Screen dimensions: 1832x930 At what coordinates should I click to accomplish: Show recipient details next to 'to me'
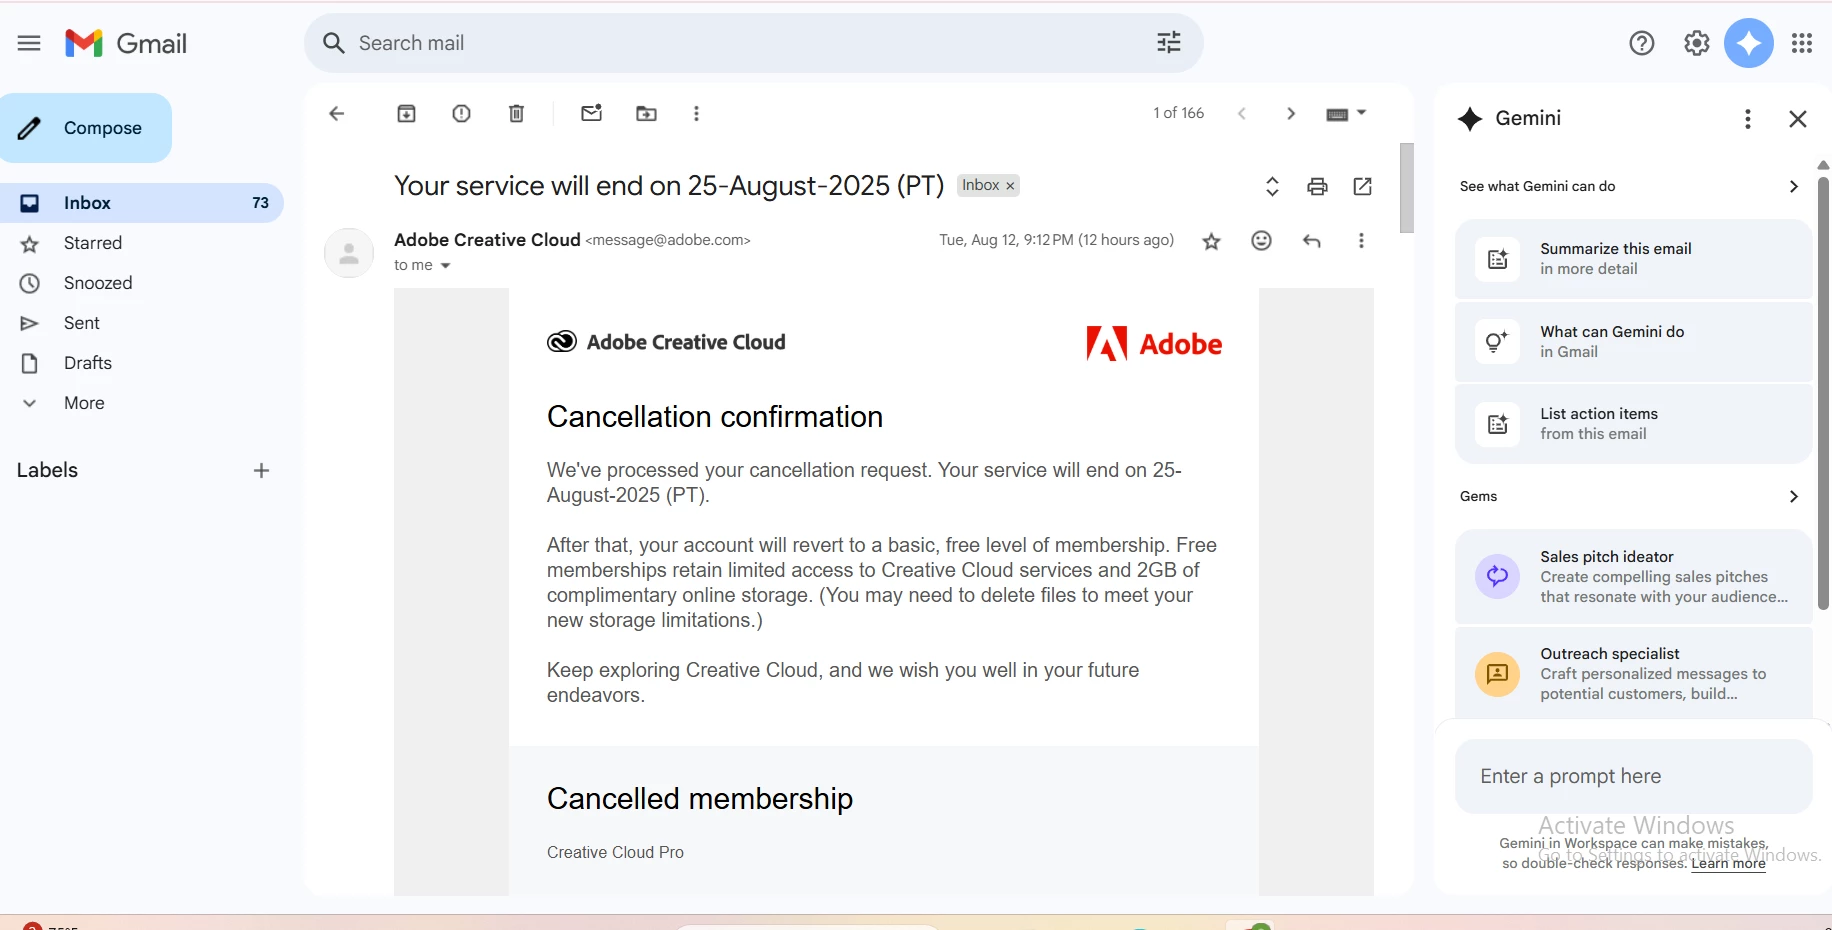445,266
